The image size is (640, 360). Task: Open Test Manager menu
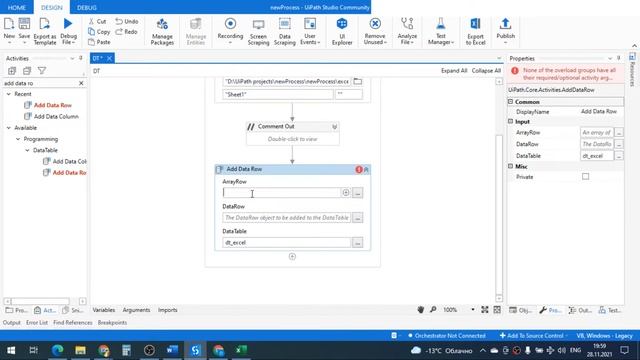click(x=441, y=31)
